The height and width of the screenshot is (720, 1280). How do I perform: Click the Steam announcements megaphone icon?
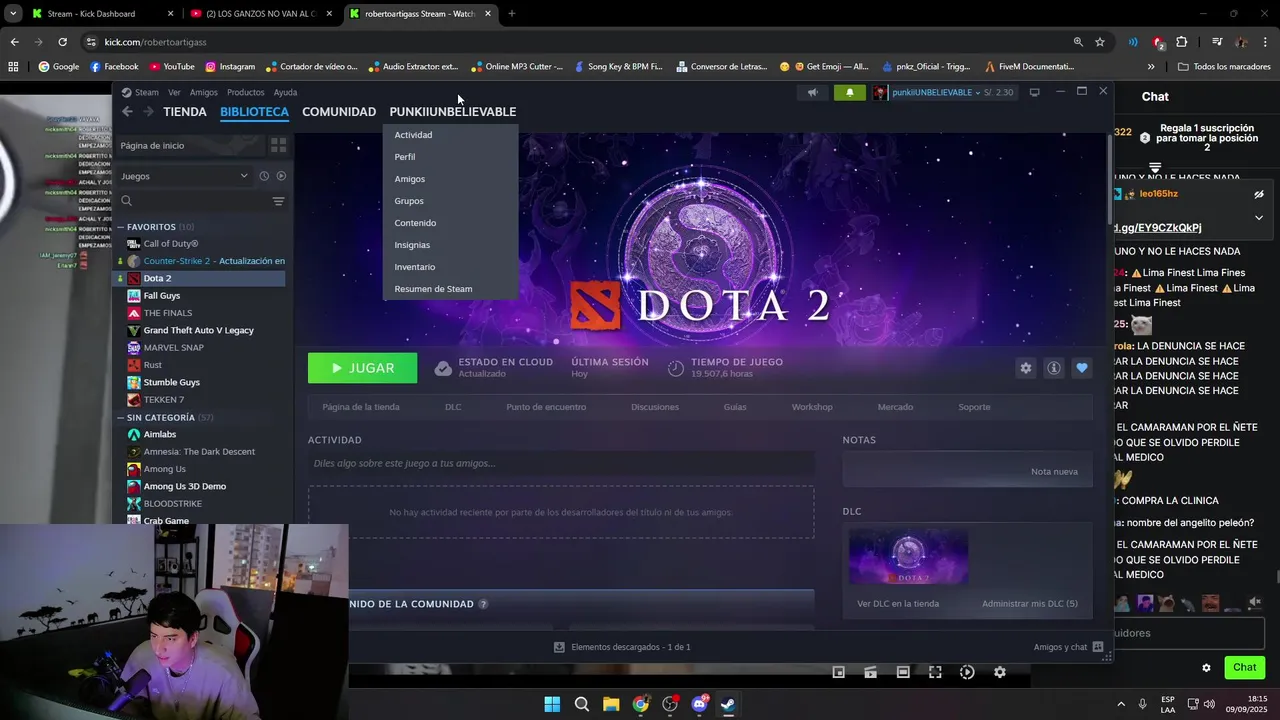pos(813,92)
